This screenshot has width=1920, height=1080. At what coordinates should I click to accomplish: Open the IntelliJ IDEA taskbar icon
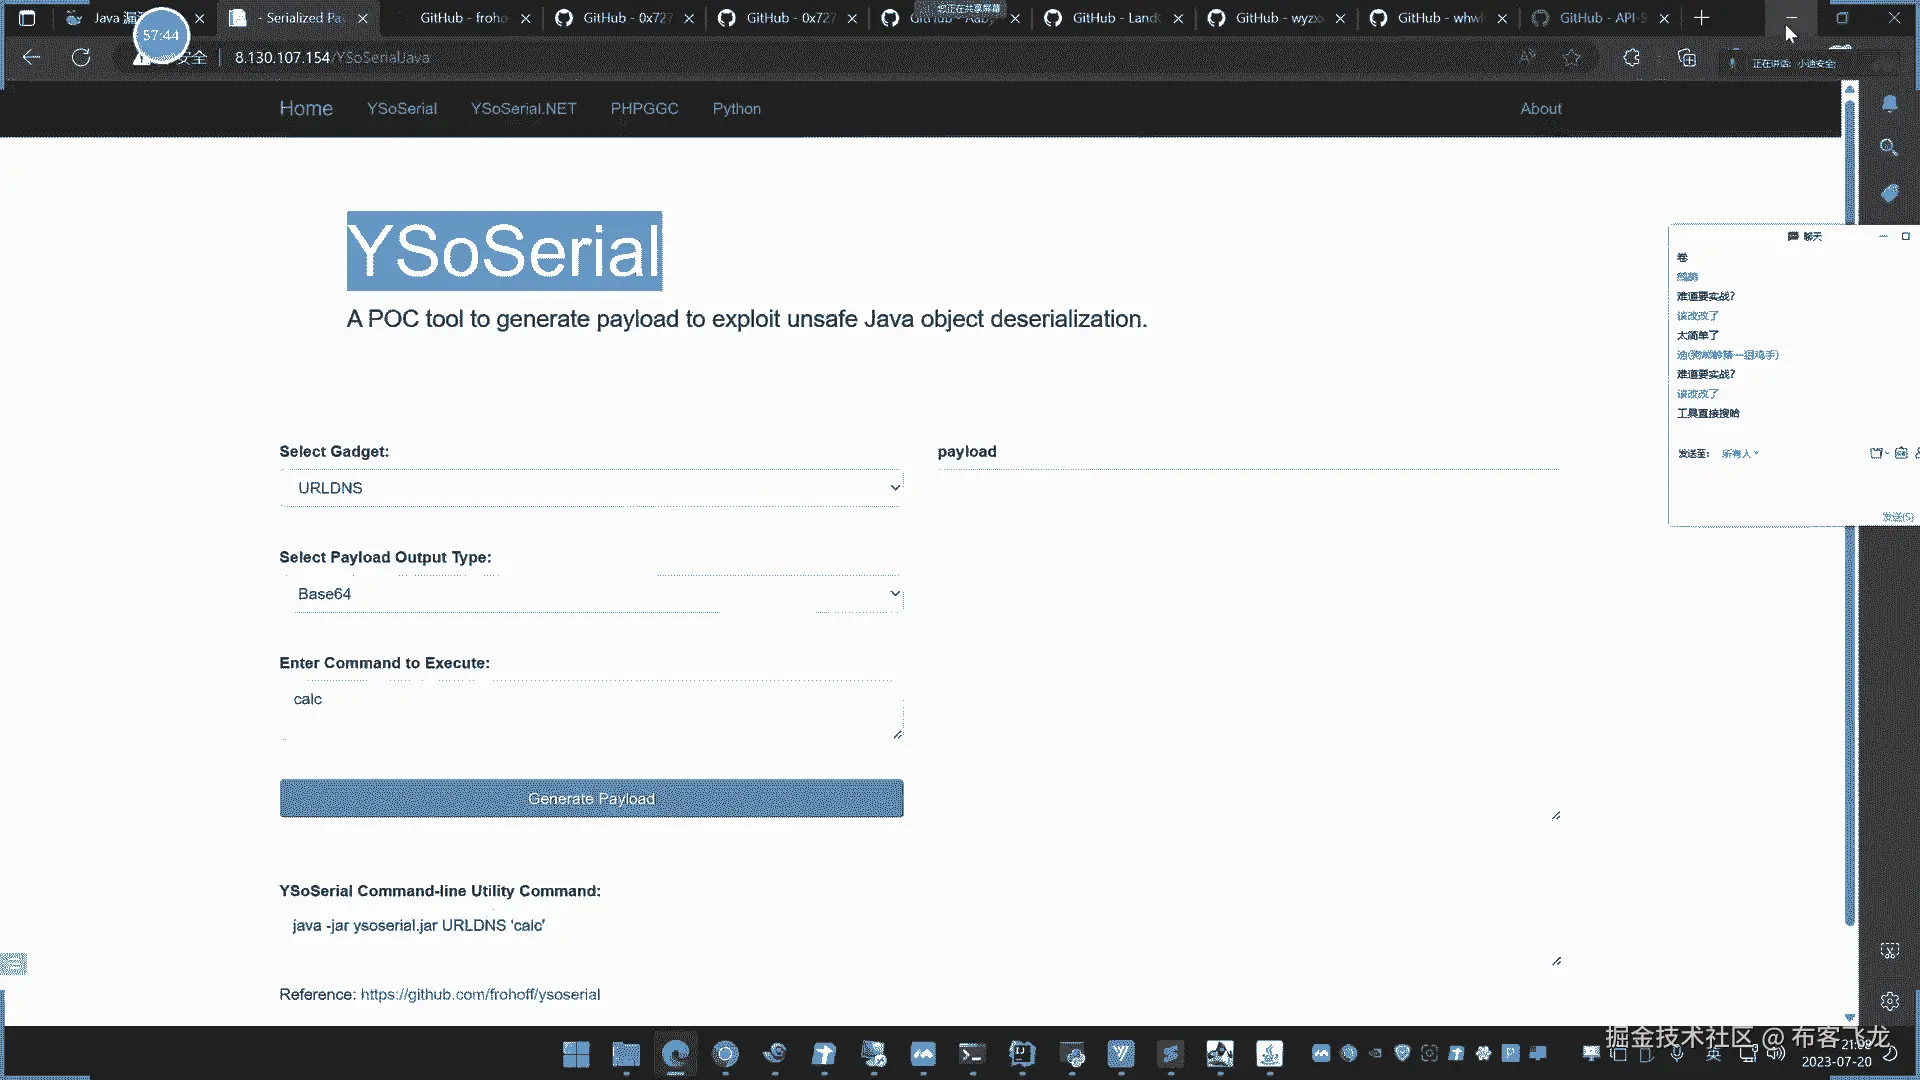pyautogui.click(x=1022, y=1053)
